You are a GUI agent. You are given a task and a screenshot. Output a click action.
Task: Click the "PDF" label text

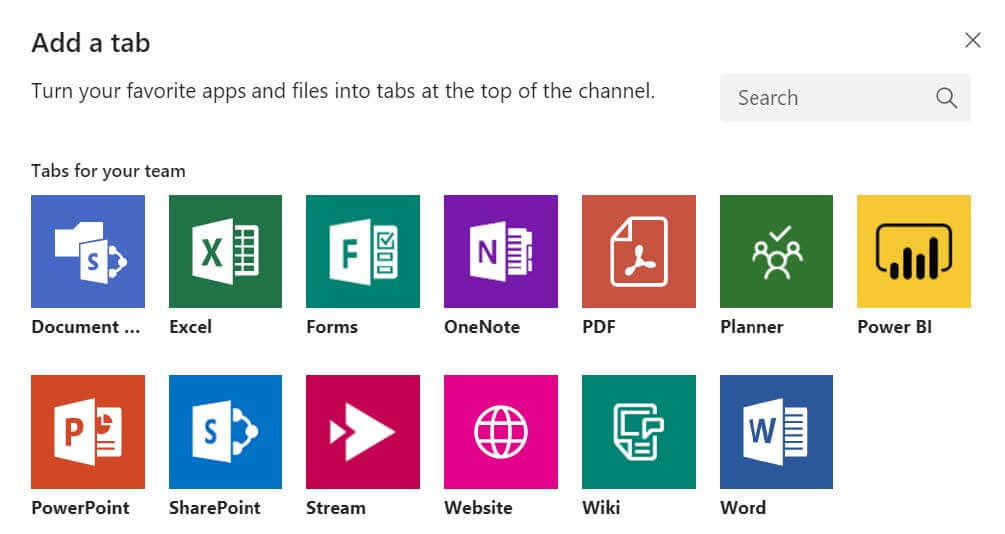(x=599, y=327)
